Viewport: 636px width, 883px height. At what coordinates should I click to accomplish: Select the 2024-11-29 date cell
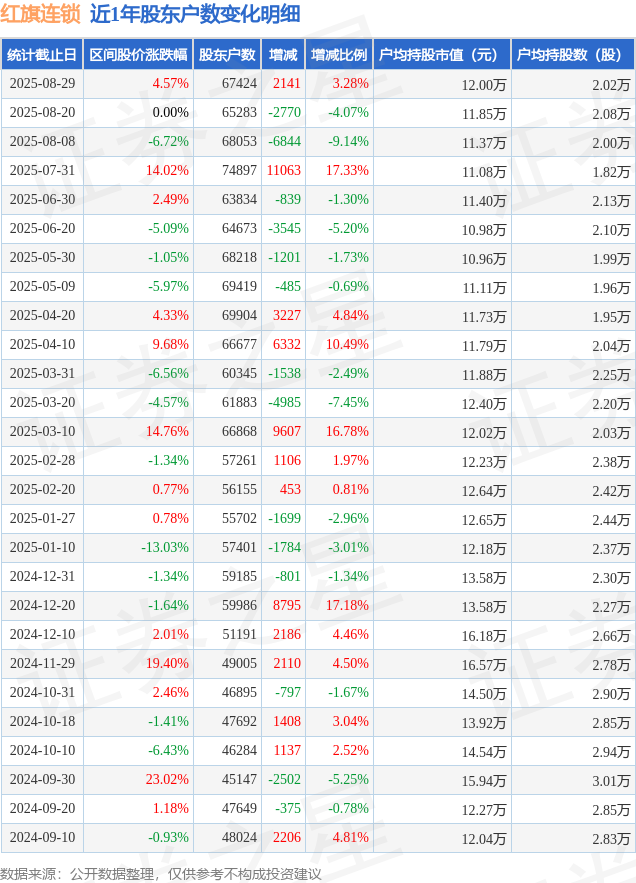42,663
